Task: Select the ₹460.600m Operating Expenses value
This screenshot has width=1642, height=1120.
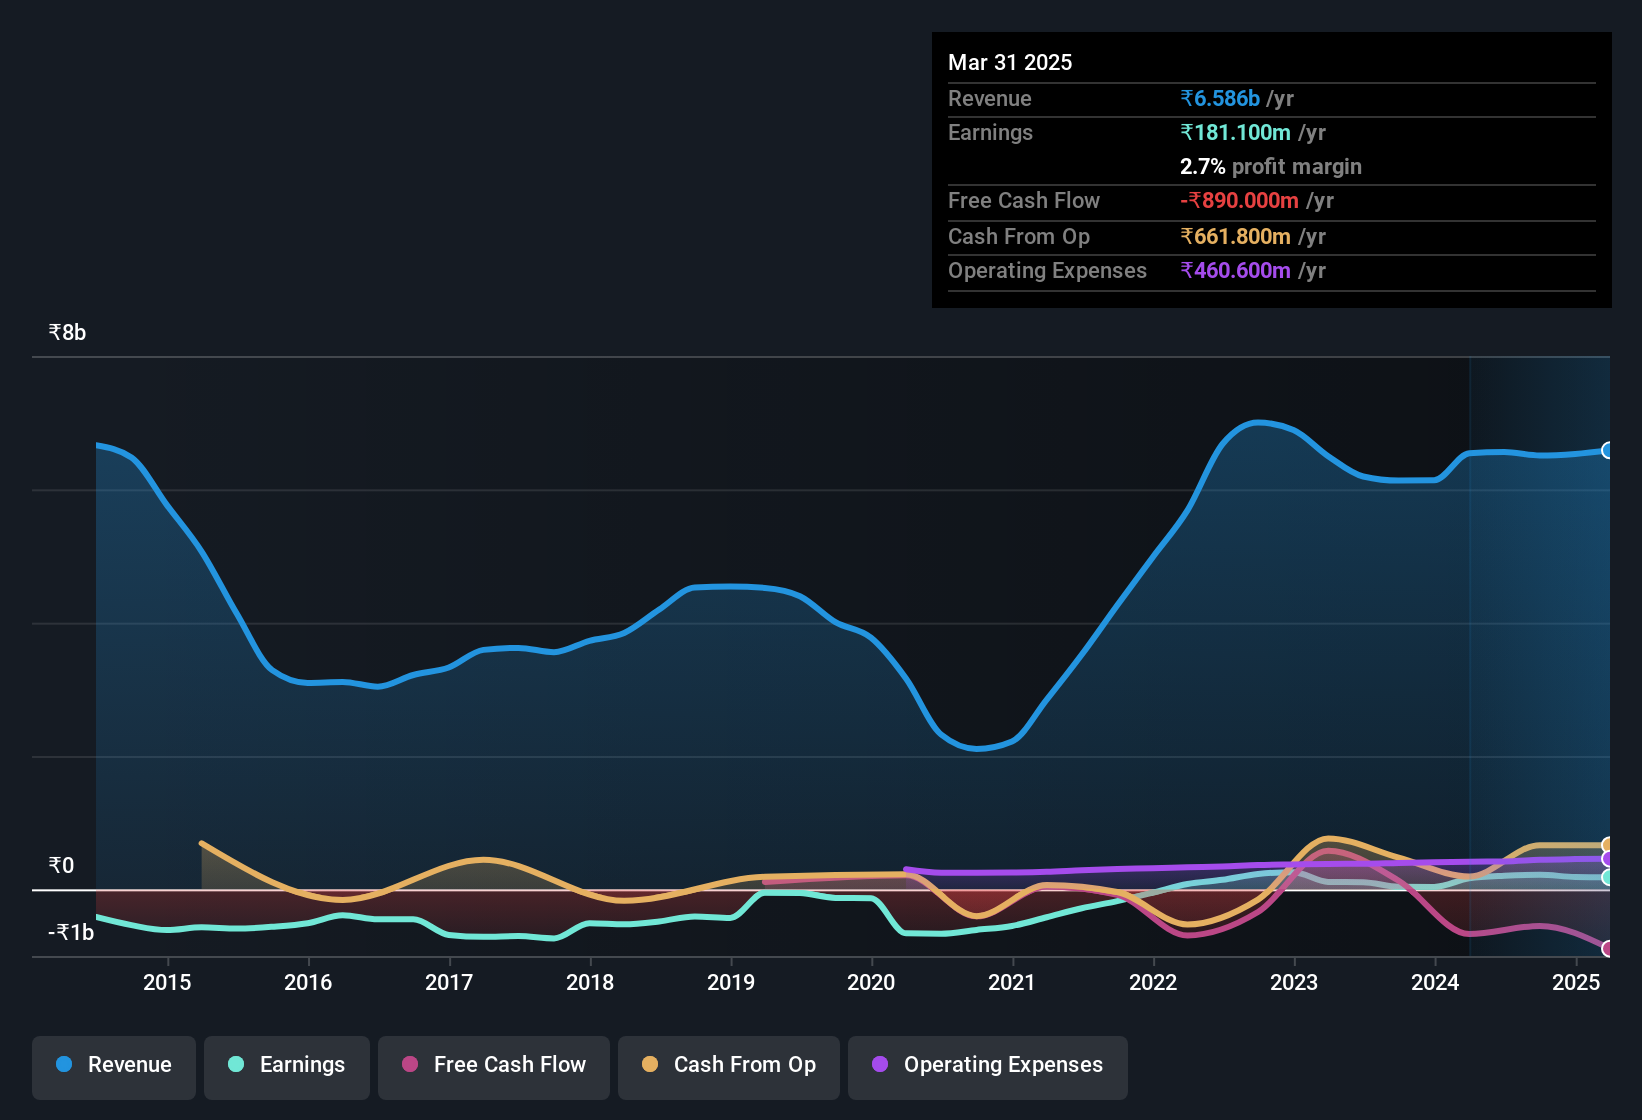Action: [1235, 271]
